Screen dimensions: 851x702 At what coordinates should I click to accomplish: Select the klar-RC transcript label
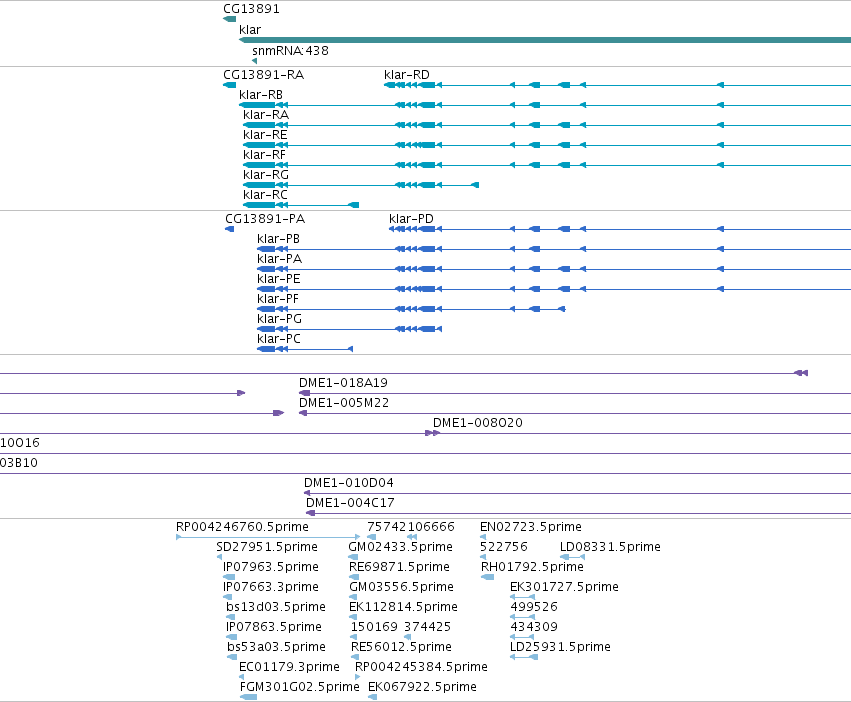point(265,195)
